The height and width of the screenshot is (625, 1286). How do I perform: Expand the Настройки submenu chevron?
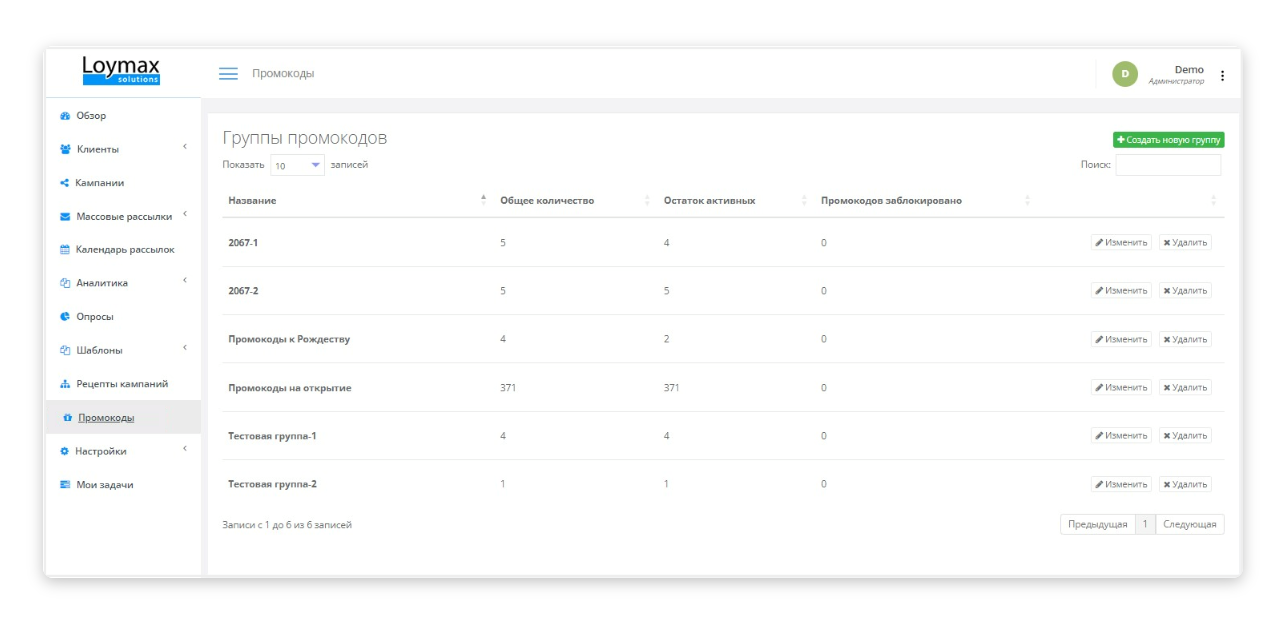pyautogui.click(x=185, y=449)
